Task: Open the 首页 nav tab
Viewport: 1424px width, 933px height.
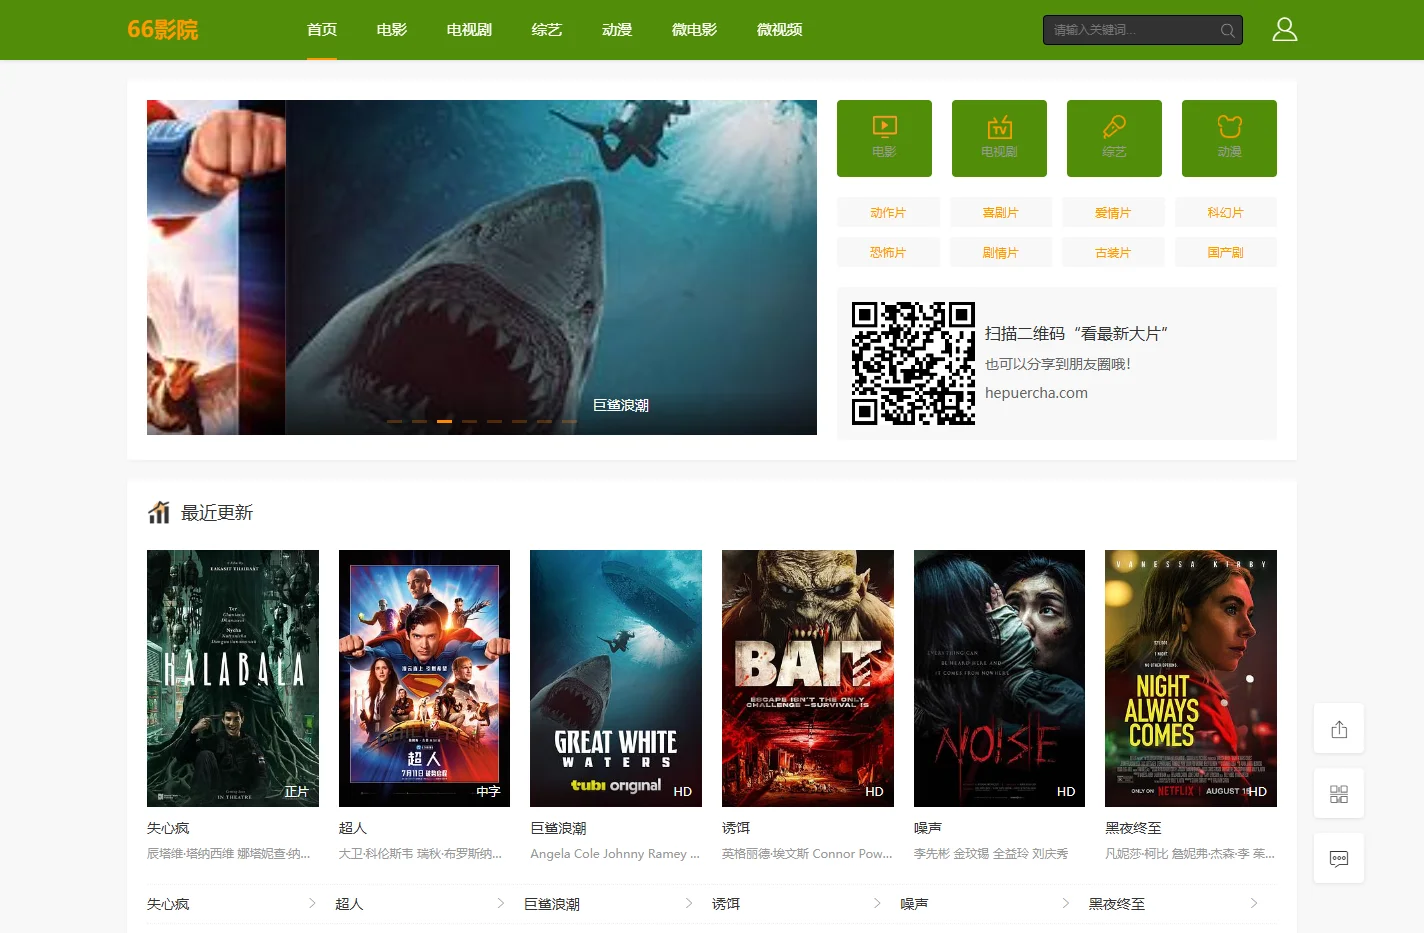Action: tap(322, 30)
